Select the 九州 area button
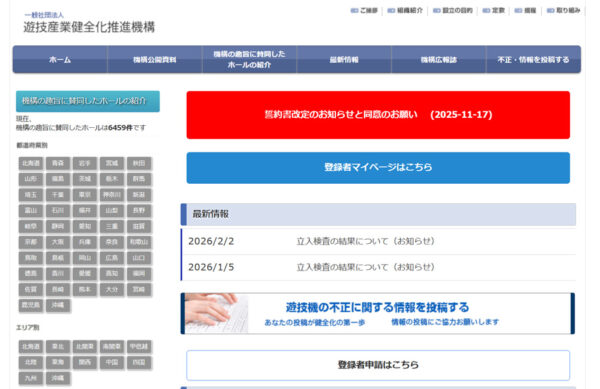Image resolution: width=600 pixels, height=389 pixels. pos(31,378)
